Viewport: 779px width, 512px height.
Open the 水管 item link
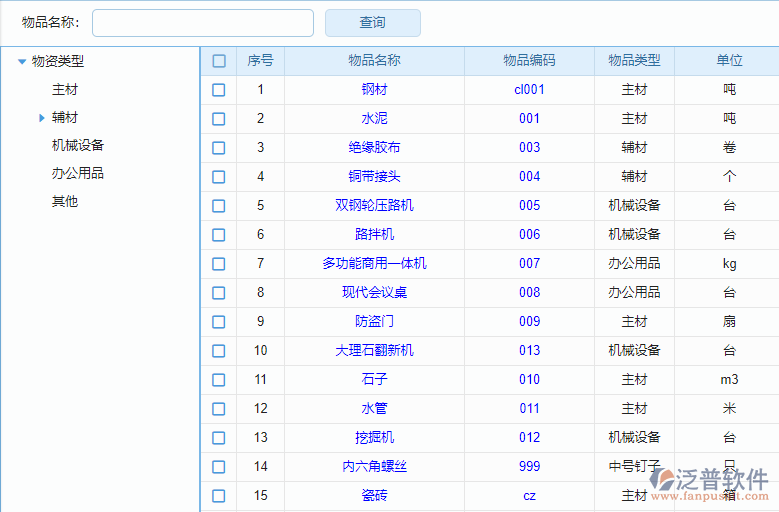(375, 408)
